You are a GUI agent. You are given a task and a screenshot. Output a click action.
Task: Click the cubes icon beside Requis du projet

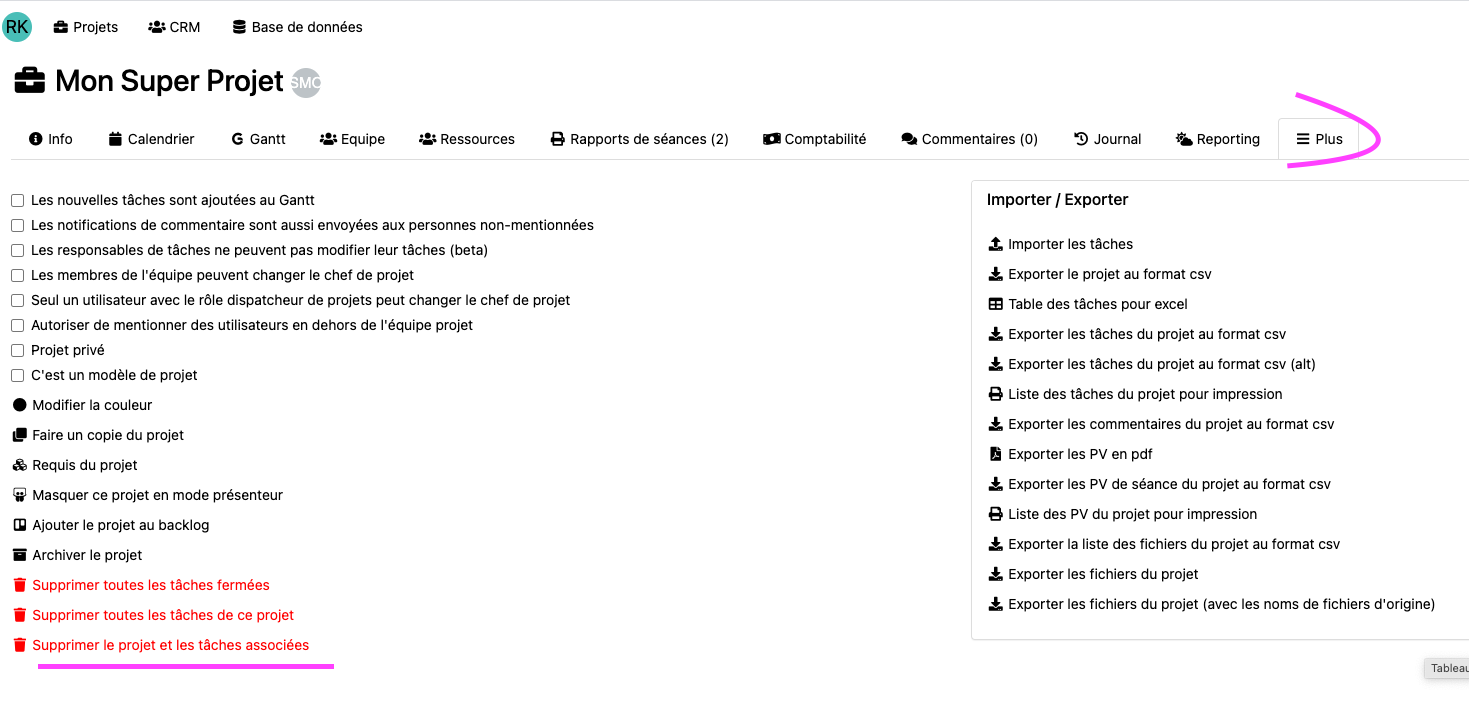click(19, 465)
